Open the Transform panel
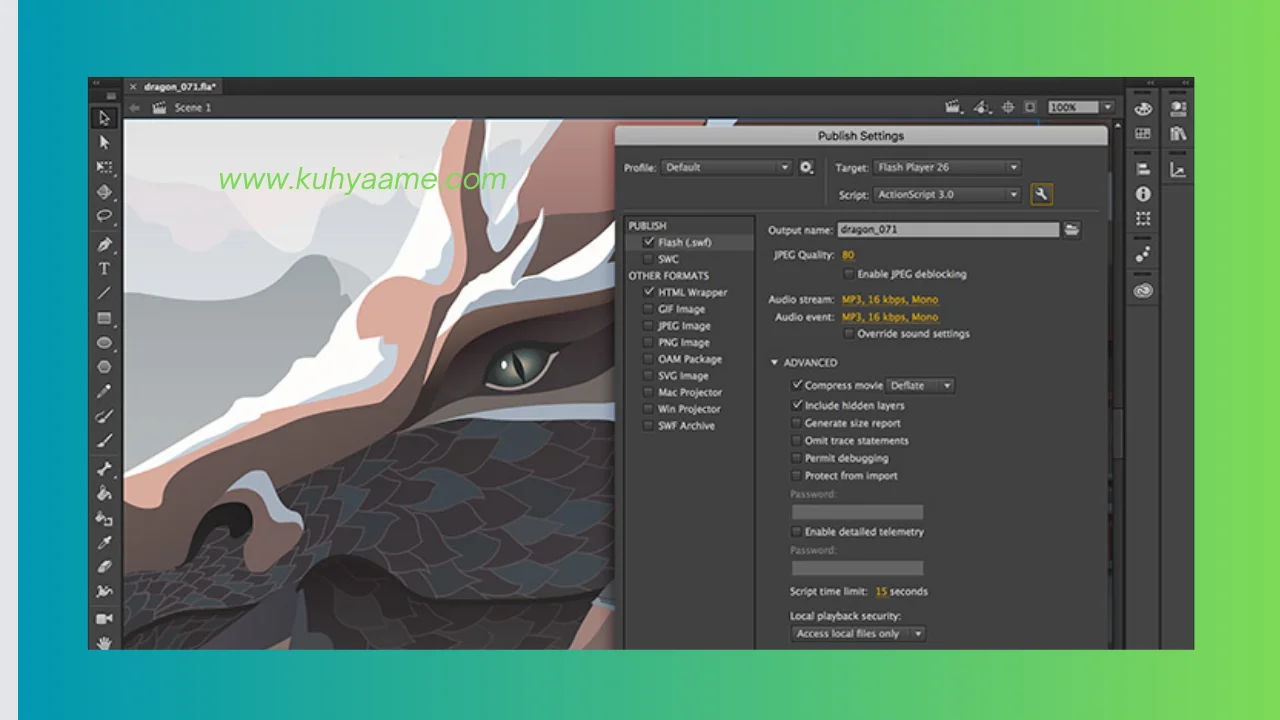 [1143, 218]
